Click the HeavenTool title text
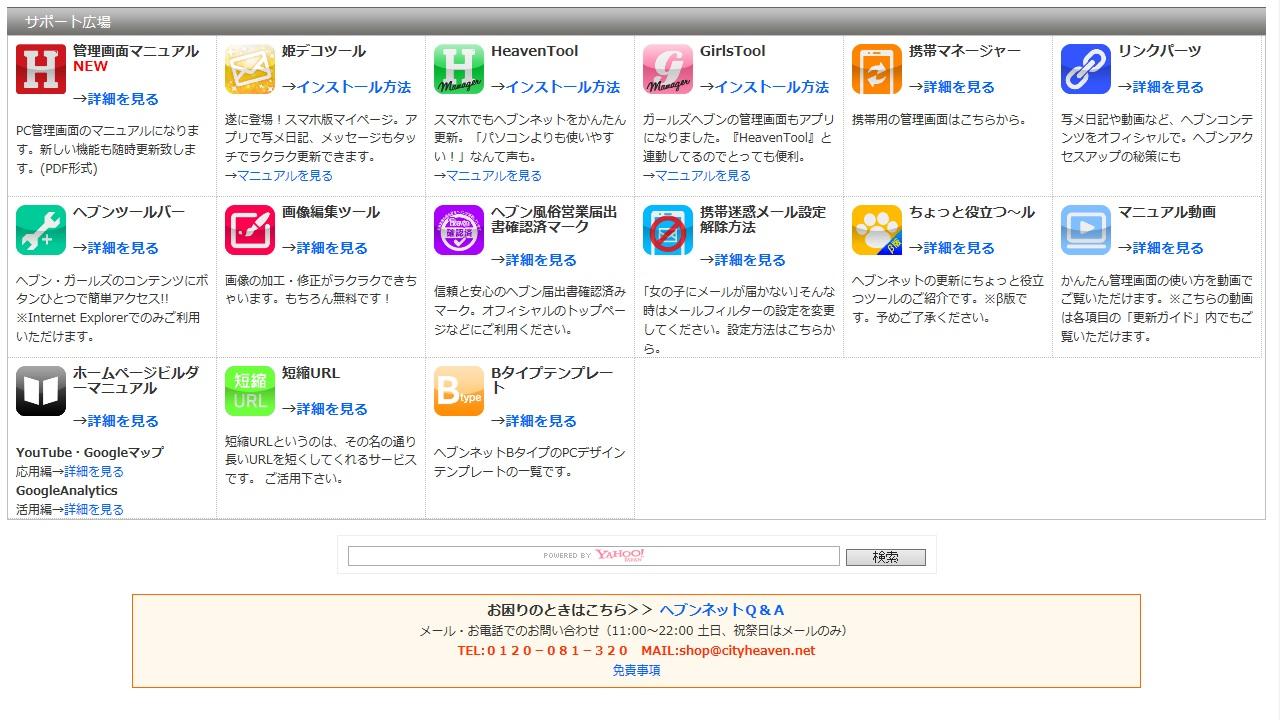 (x=535, y=51)
